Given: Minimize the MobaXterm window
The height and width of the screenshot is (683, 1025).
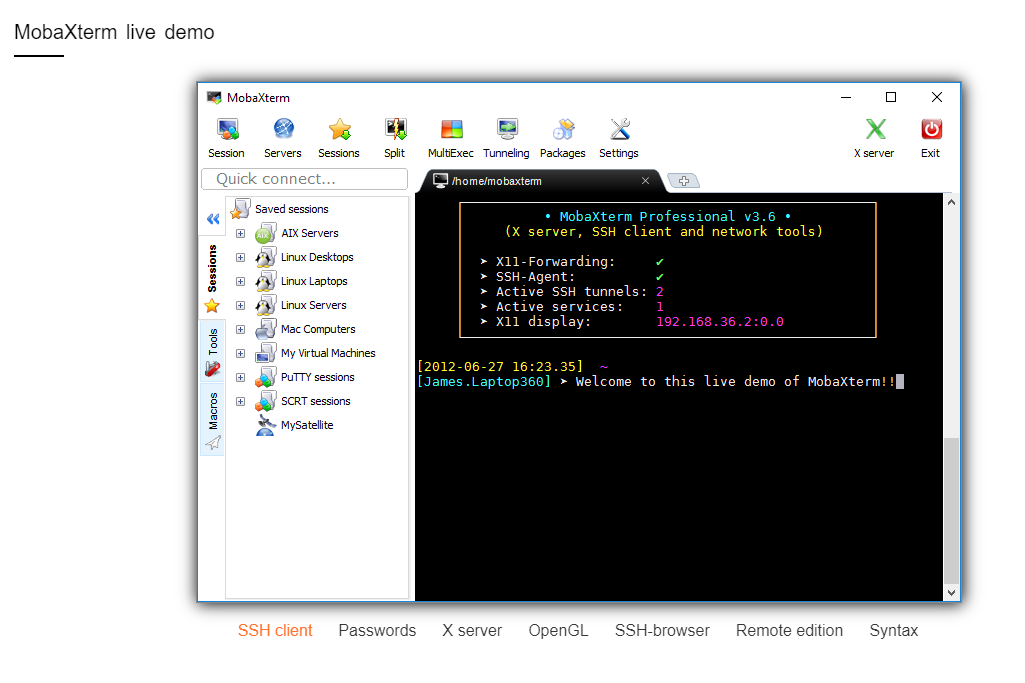Looking at the screenshot, I should coord(846,97).
